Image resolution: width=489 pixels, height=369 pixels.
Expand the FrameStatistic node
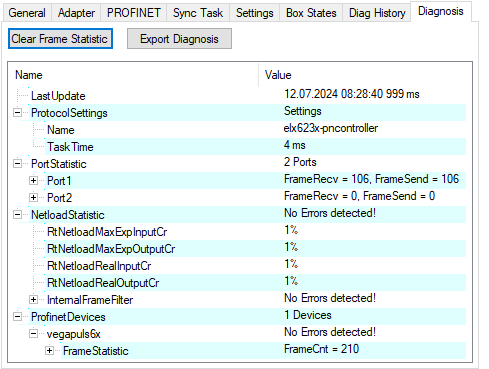[49, 351]
